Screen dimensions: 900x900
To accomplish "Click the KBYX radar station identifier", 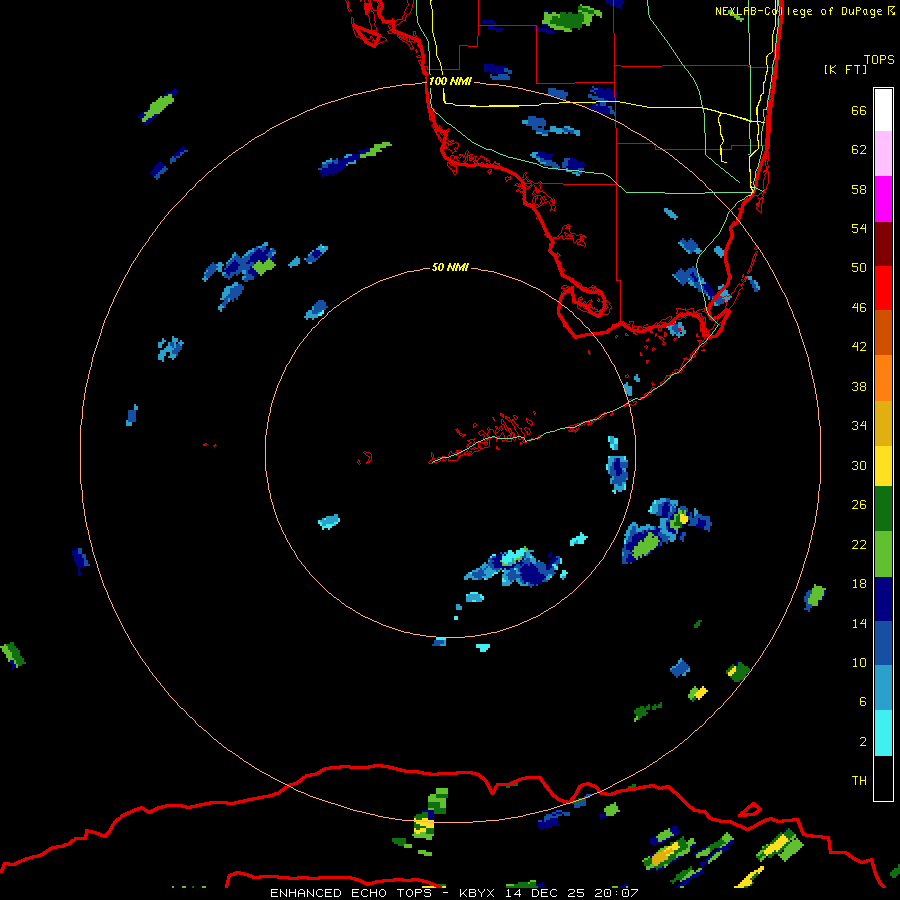I will click(476, 893).
